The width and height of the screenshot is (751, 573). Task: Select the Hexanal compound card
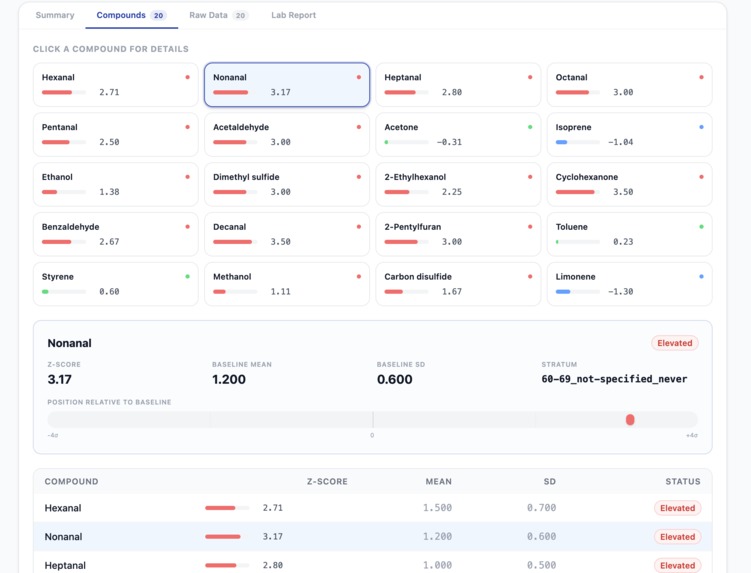click(x=115, y=85)
